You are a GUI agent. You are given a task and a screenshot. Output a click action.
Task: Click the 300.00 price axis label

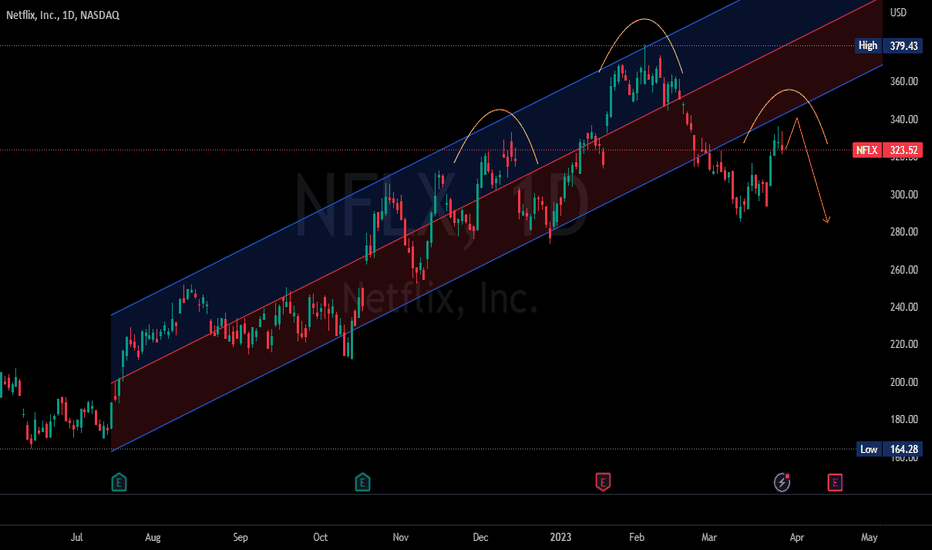904,194
